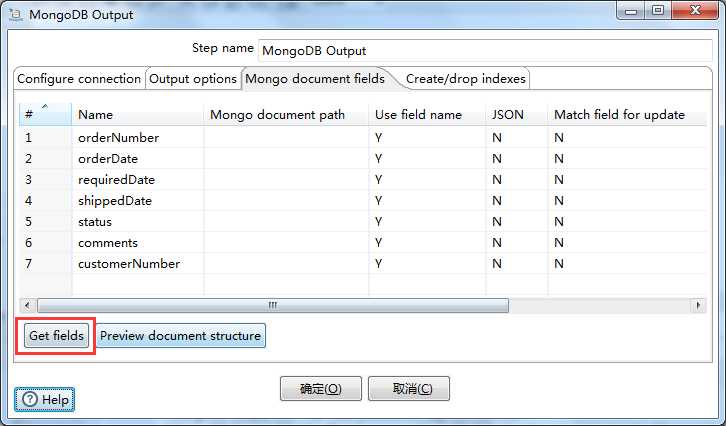Select the status name cell
The height and width of the screenshot is (426, 726).
click(138, 222)
